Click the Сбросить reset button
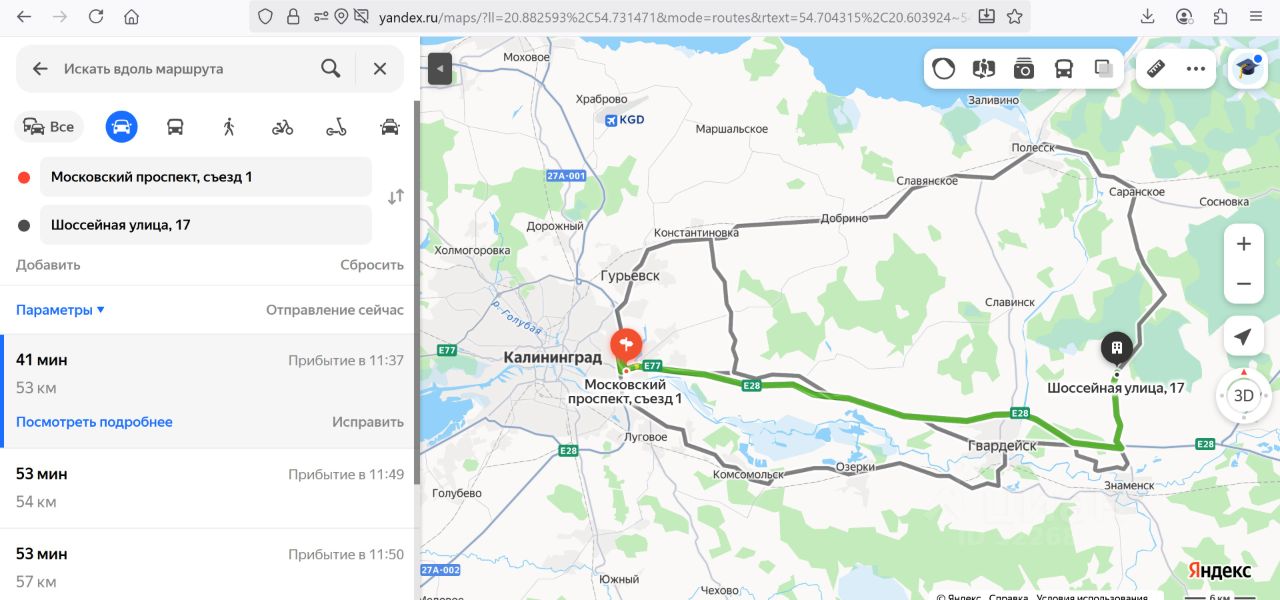The image size is (1280, 600). click(372, 265)
